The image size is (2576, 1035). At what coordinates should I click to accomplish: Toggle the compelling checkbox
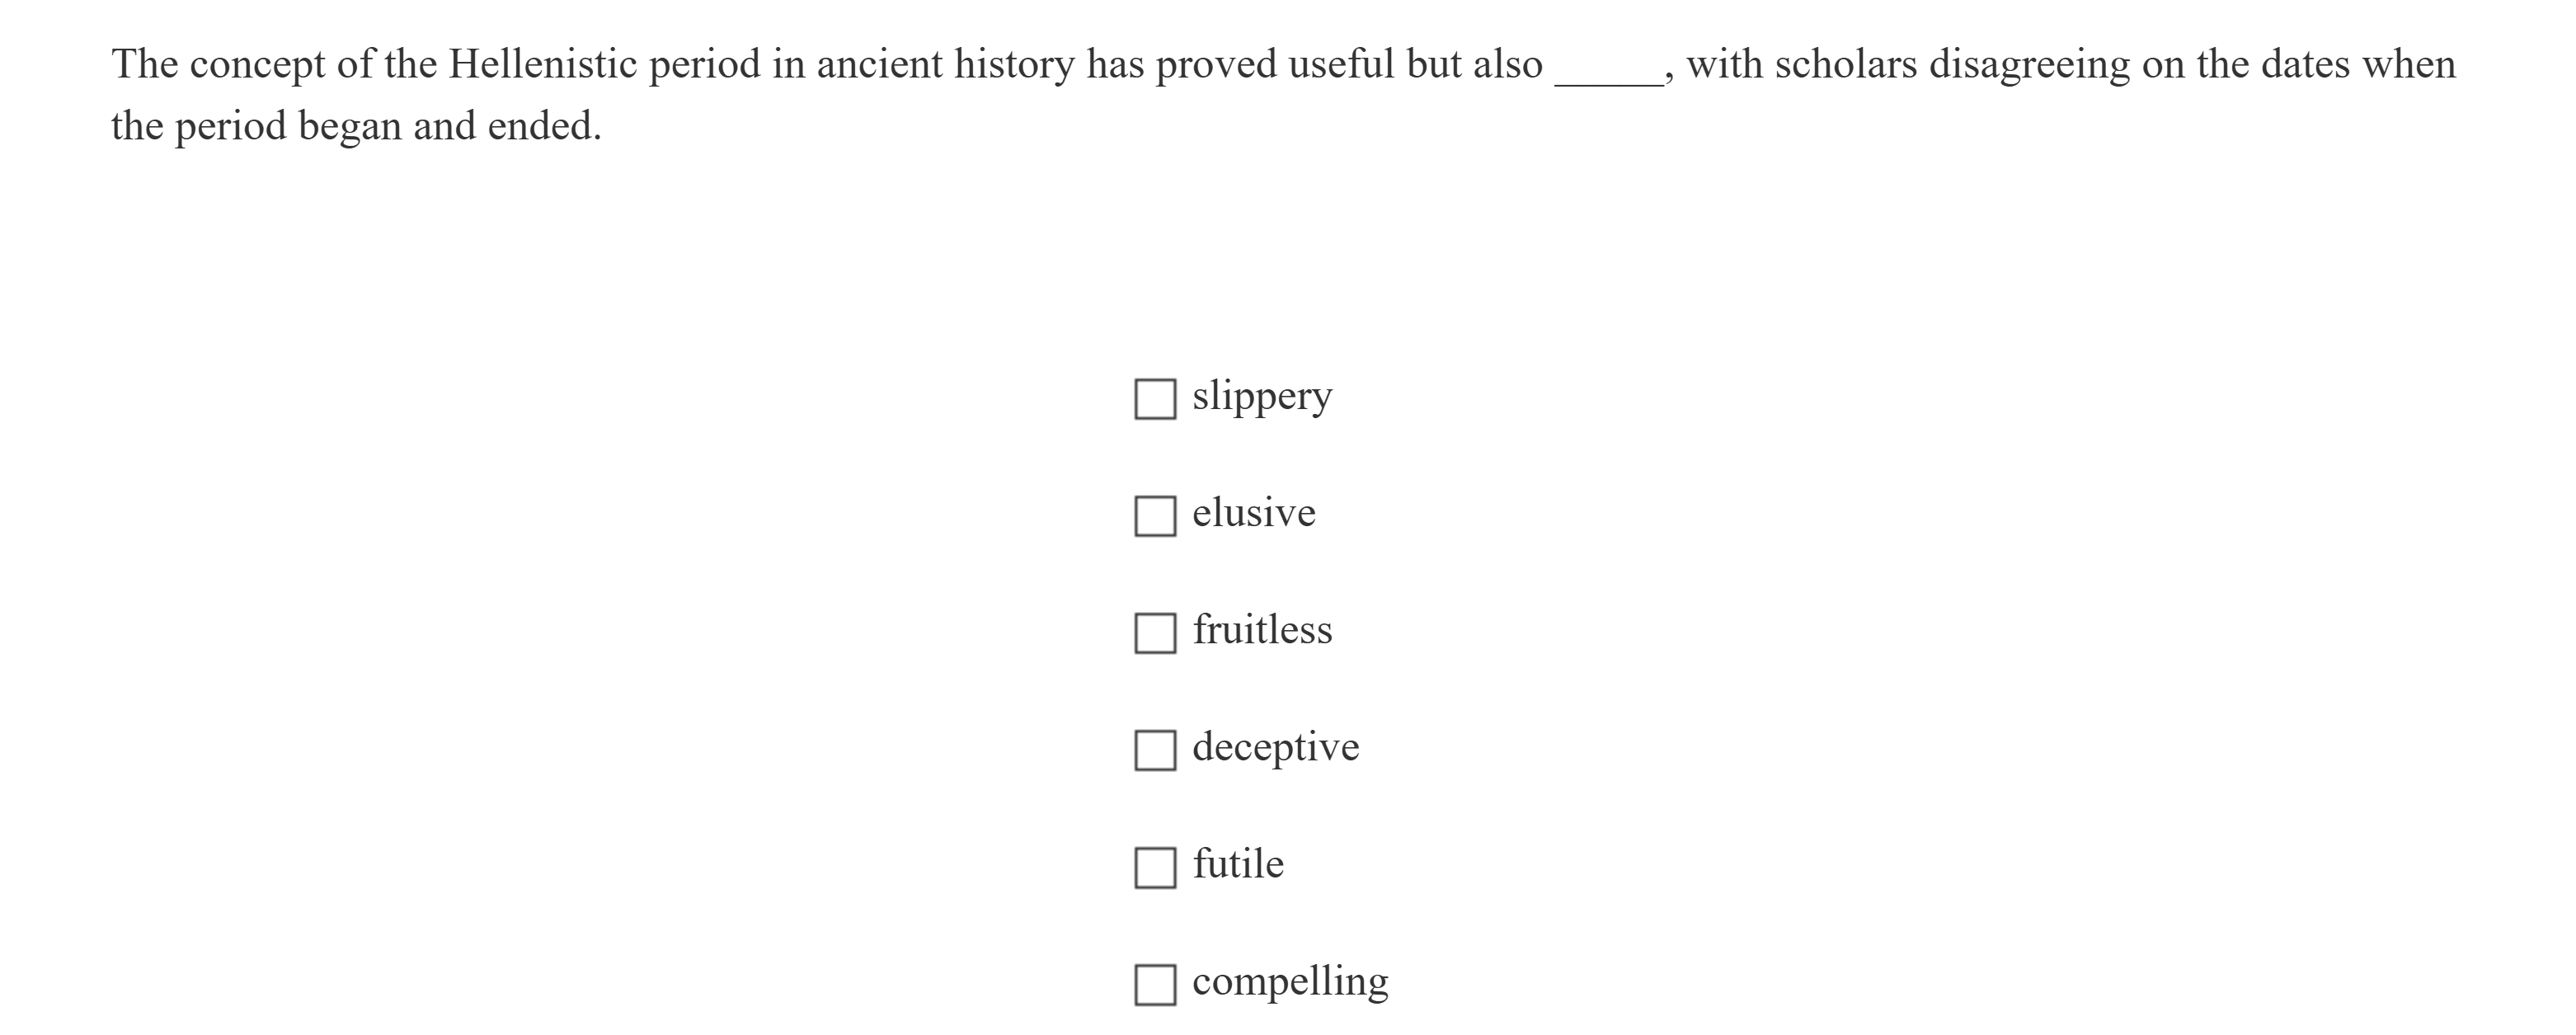[x=1155, y=984]
